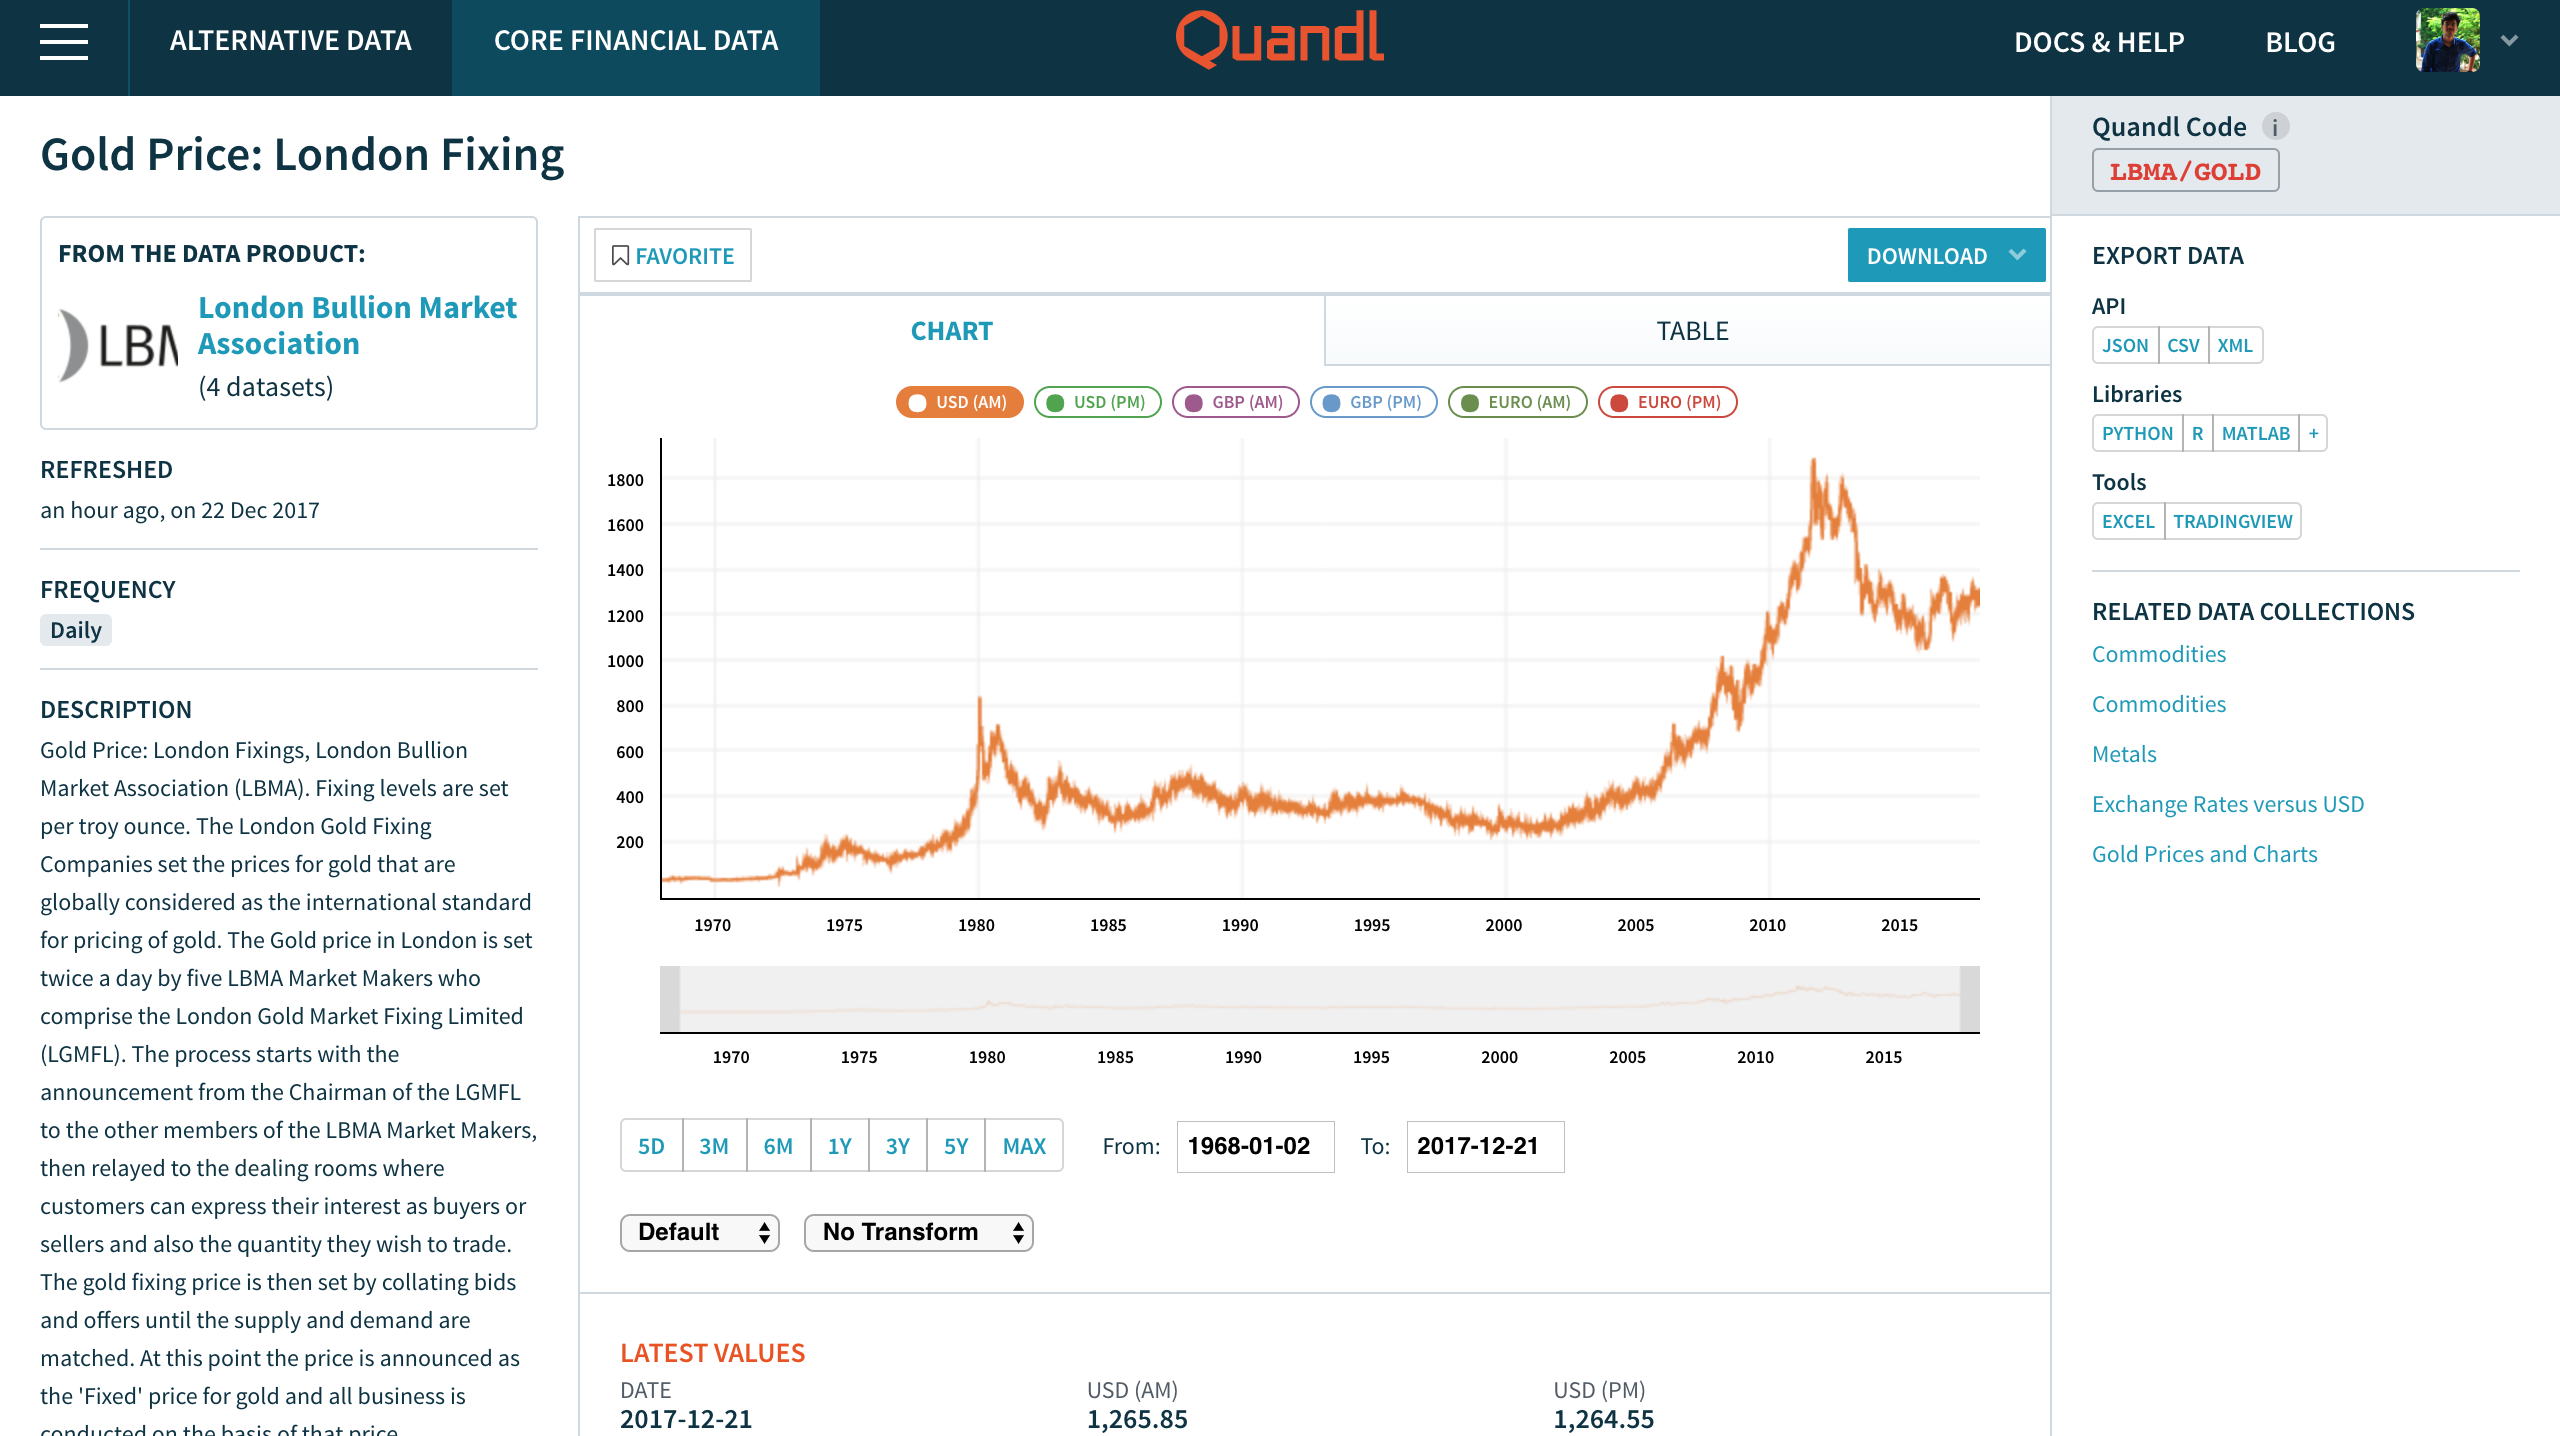Click the left range navigator handle
Screen dimensions: 2560x1436
[671, 999]
